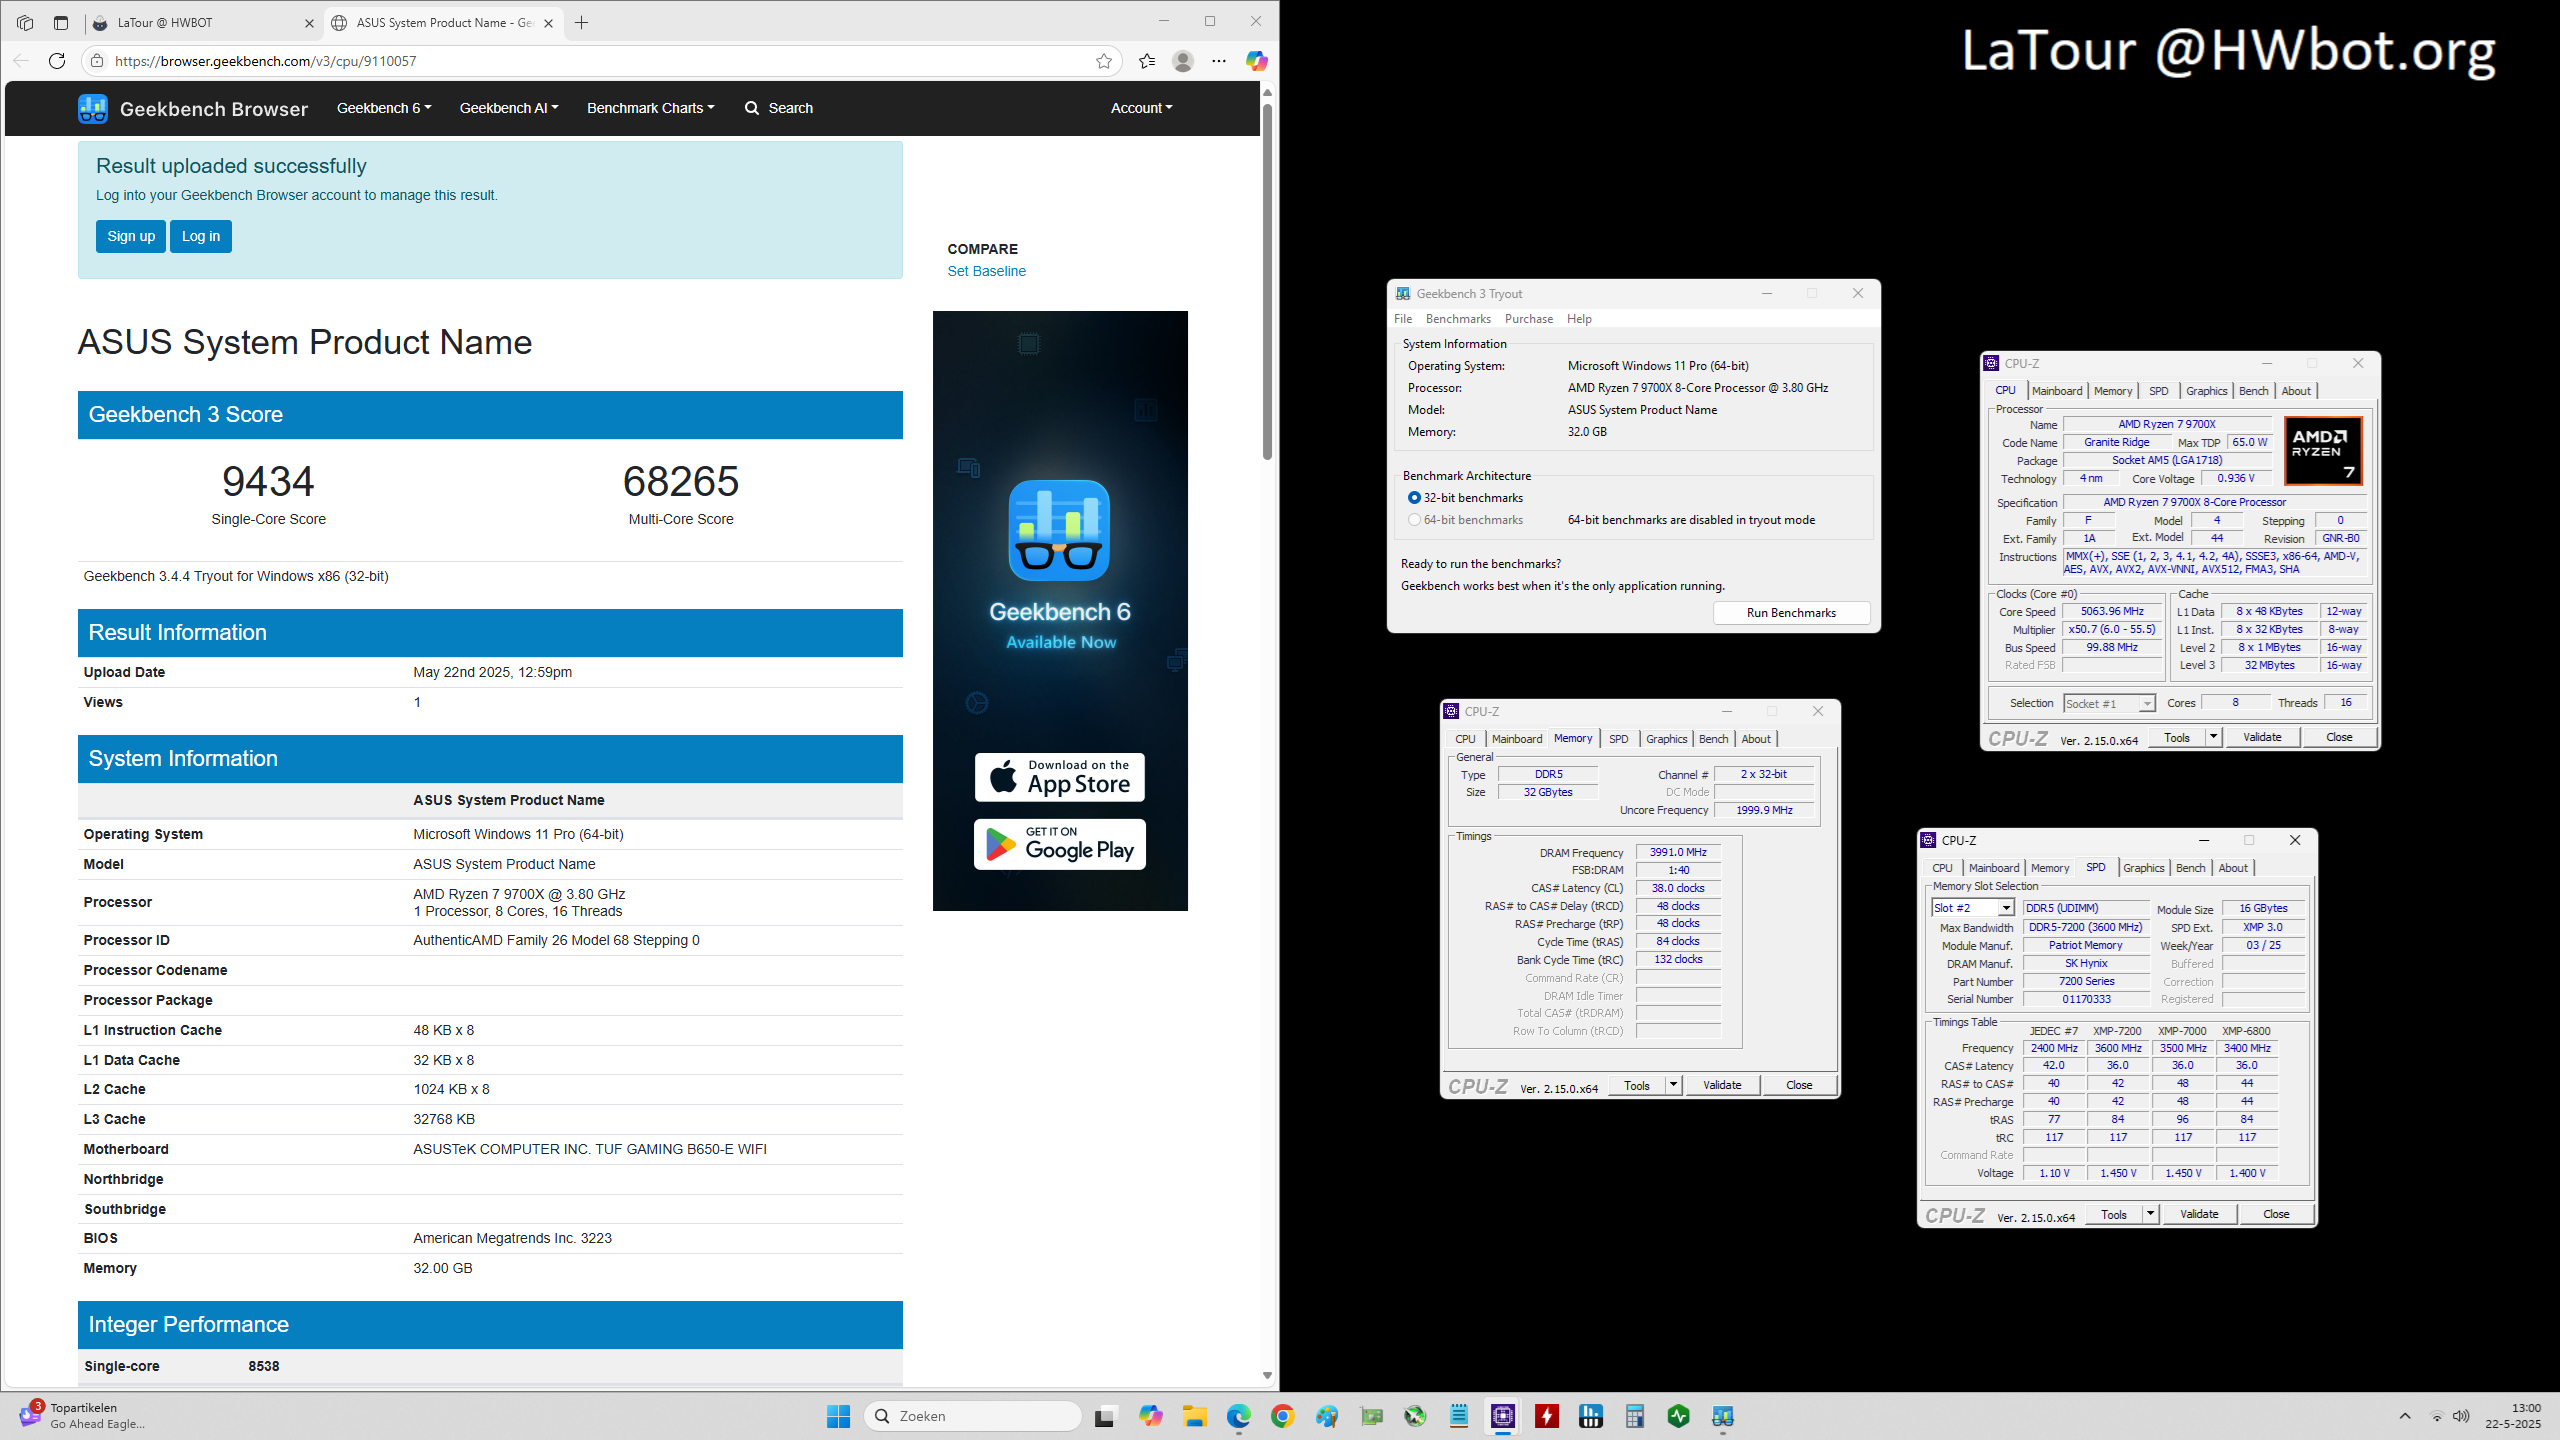Screen dimensions: 2560x1440
Task: Select 64-bit benchmarks radio button
Action: (1414, 520)
